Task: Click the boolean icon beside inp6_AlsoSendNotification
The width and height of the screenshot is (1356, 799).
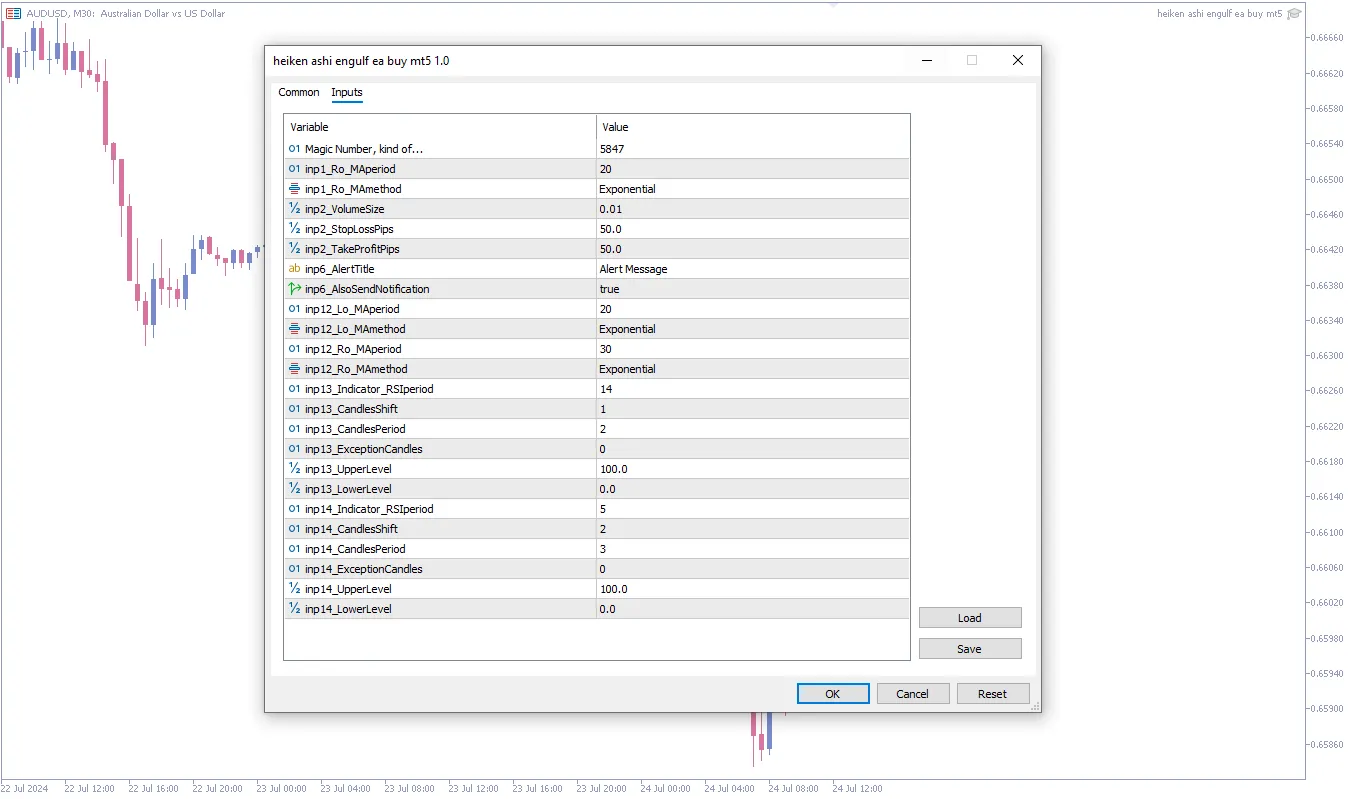Action: click(x=294, y=289)
